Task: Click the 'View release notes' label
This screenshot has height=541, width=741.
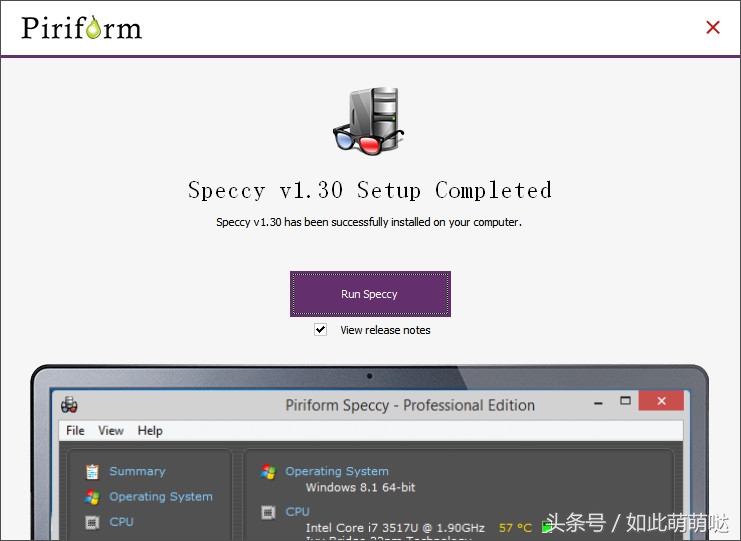Action: pos(385,330)
